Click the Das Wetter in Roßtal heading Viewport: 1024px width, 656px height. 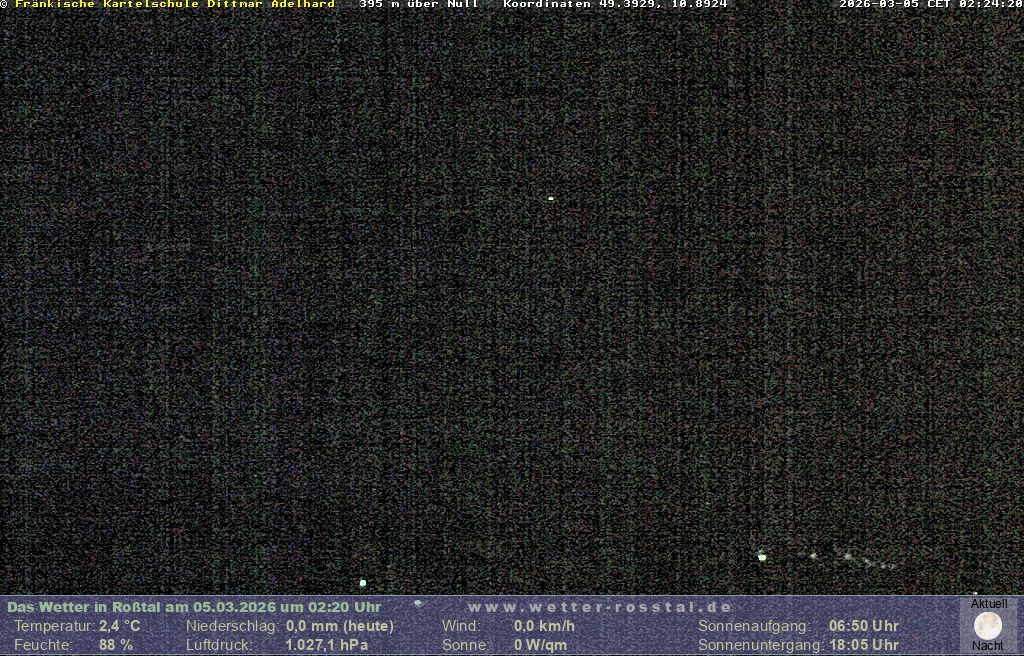(194, 607)
